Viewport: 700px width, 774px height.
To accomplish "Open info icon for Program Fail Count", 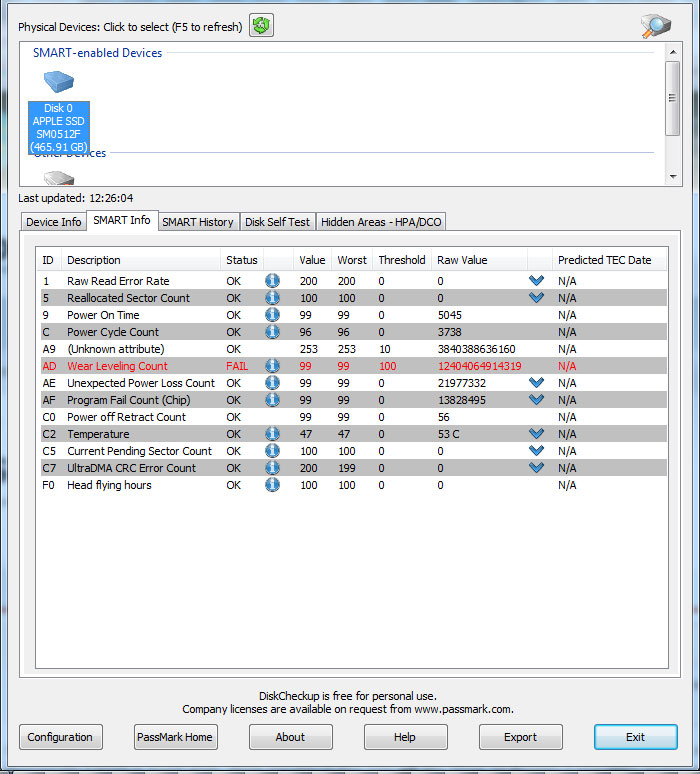I will point(272,400).
